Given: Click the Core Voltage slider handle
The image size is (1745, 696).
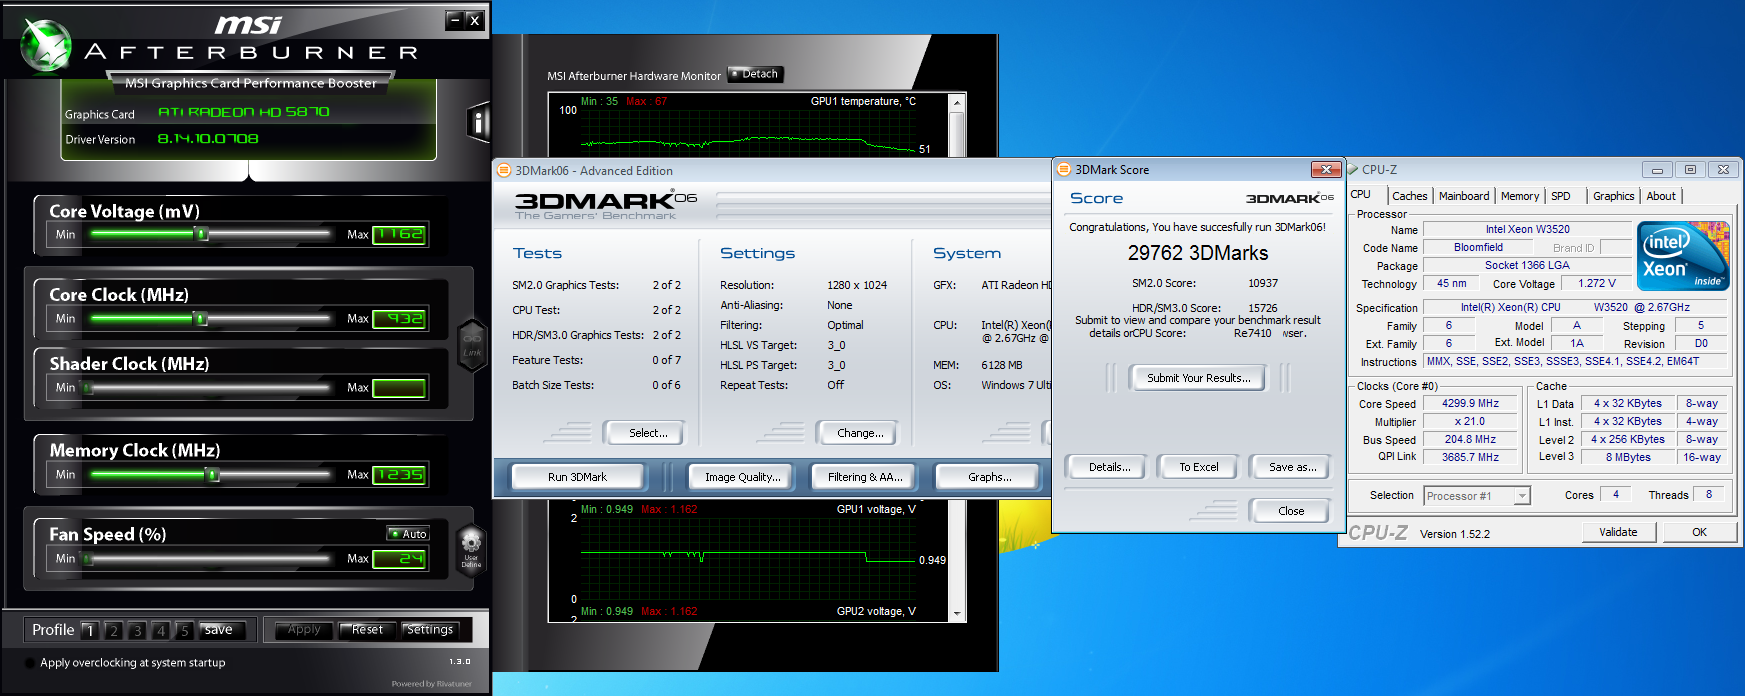Looking at the screenshot, I should pyautogui.click(x=202, y=234).
